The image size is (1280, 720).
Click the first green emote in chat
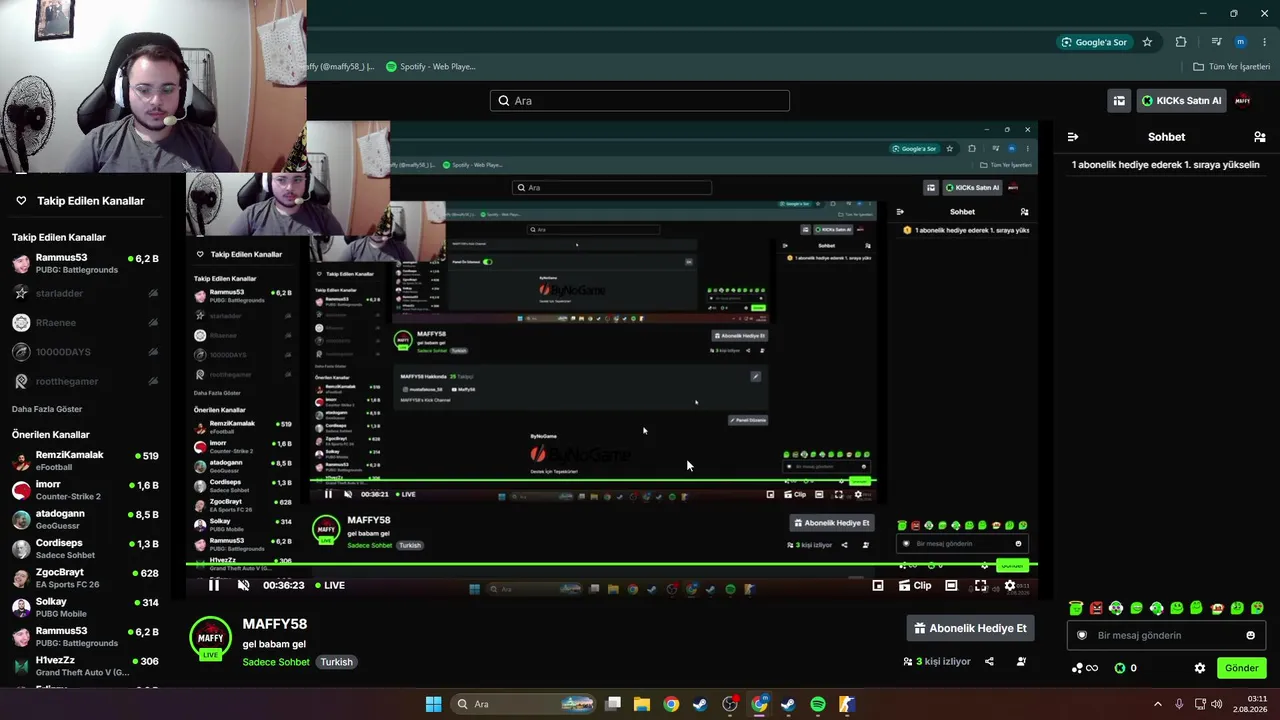pyautogui.click(x=1076, y=608)
